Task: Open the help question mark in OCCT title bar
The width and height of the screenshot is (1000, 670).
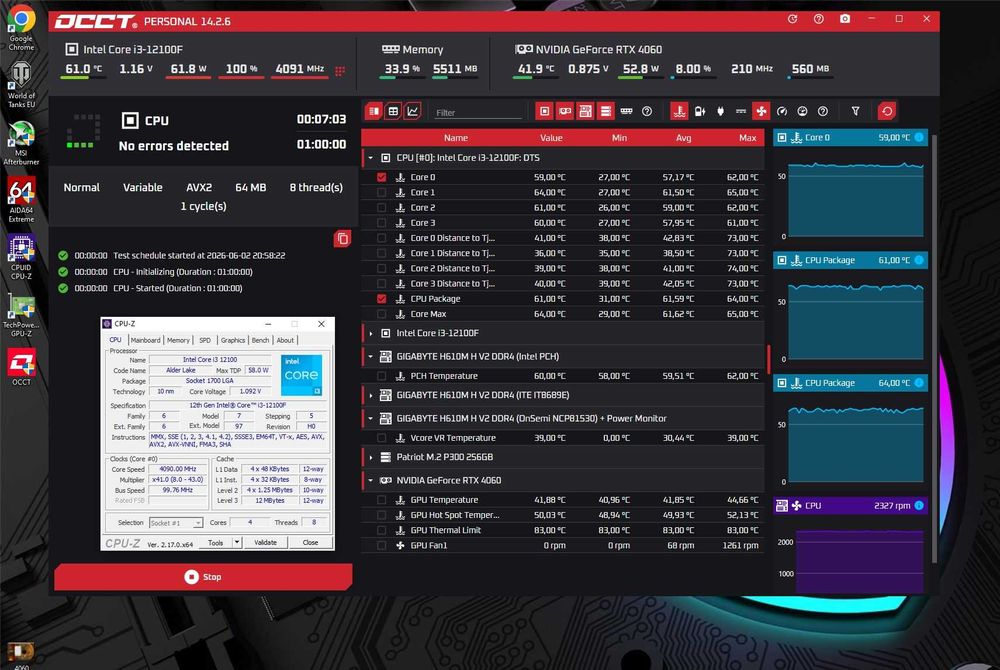Action: (x=819, y=19)
